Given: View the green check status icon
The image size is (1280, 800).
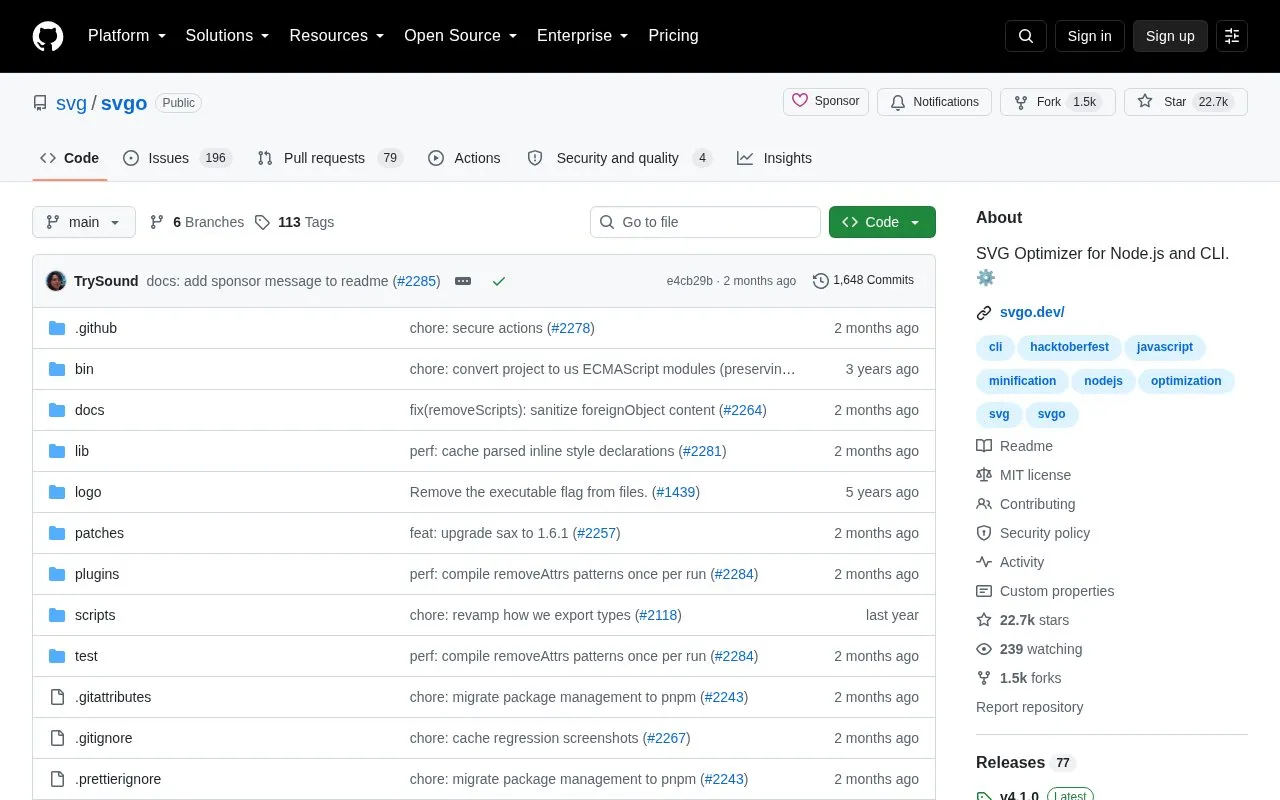Looking at the screenshot, I should 499,281.
